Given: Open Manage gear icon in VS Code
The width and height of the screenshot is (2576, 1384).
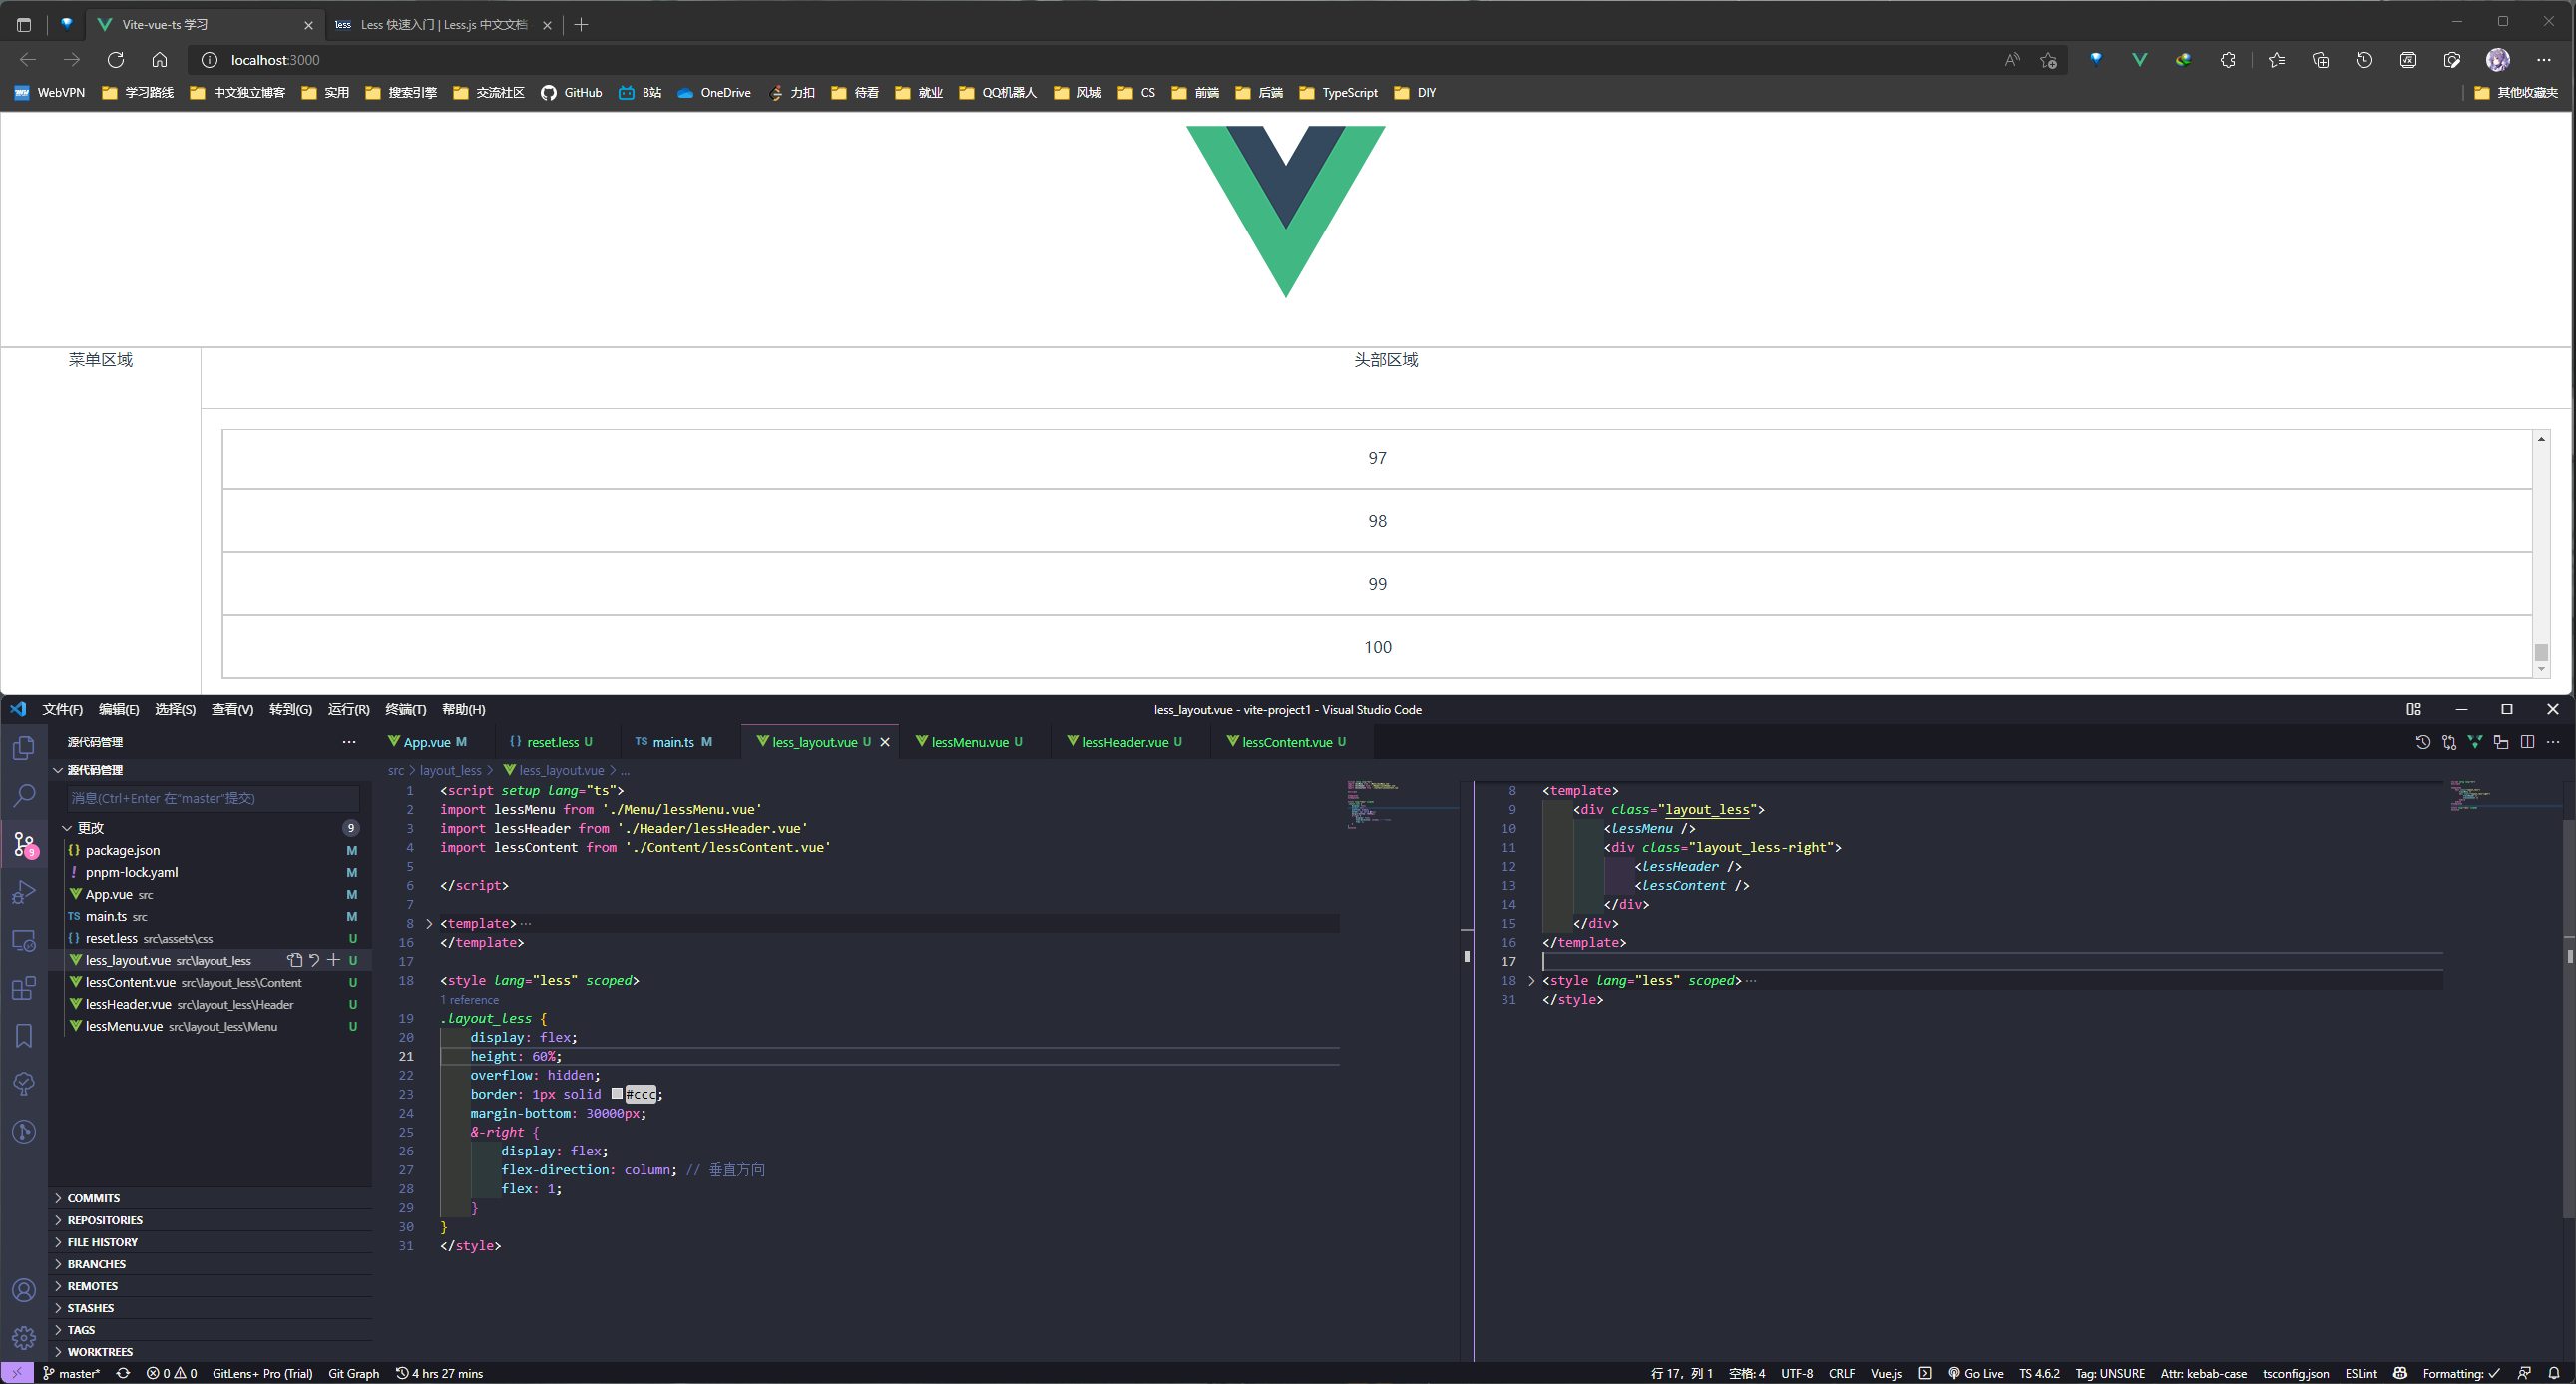Looking at the screenshot, I should pyautogui.click(x=24, y=1337).
